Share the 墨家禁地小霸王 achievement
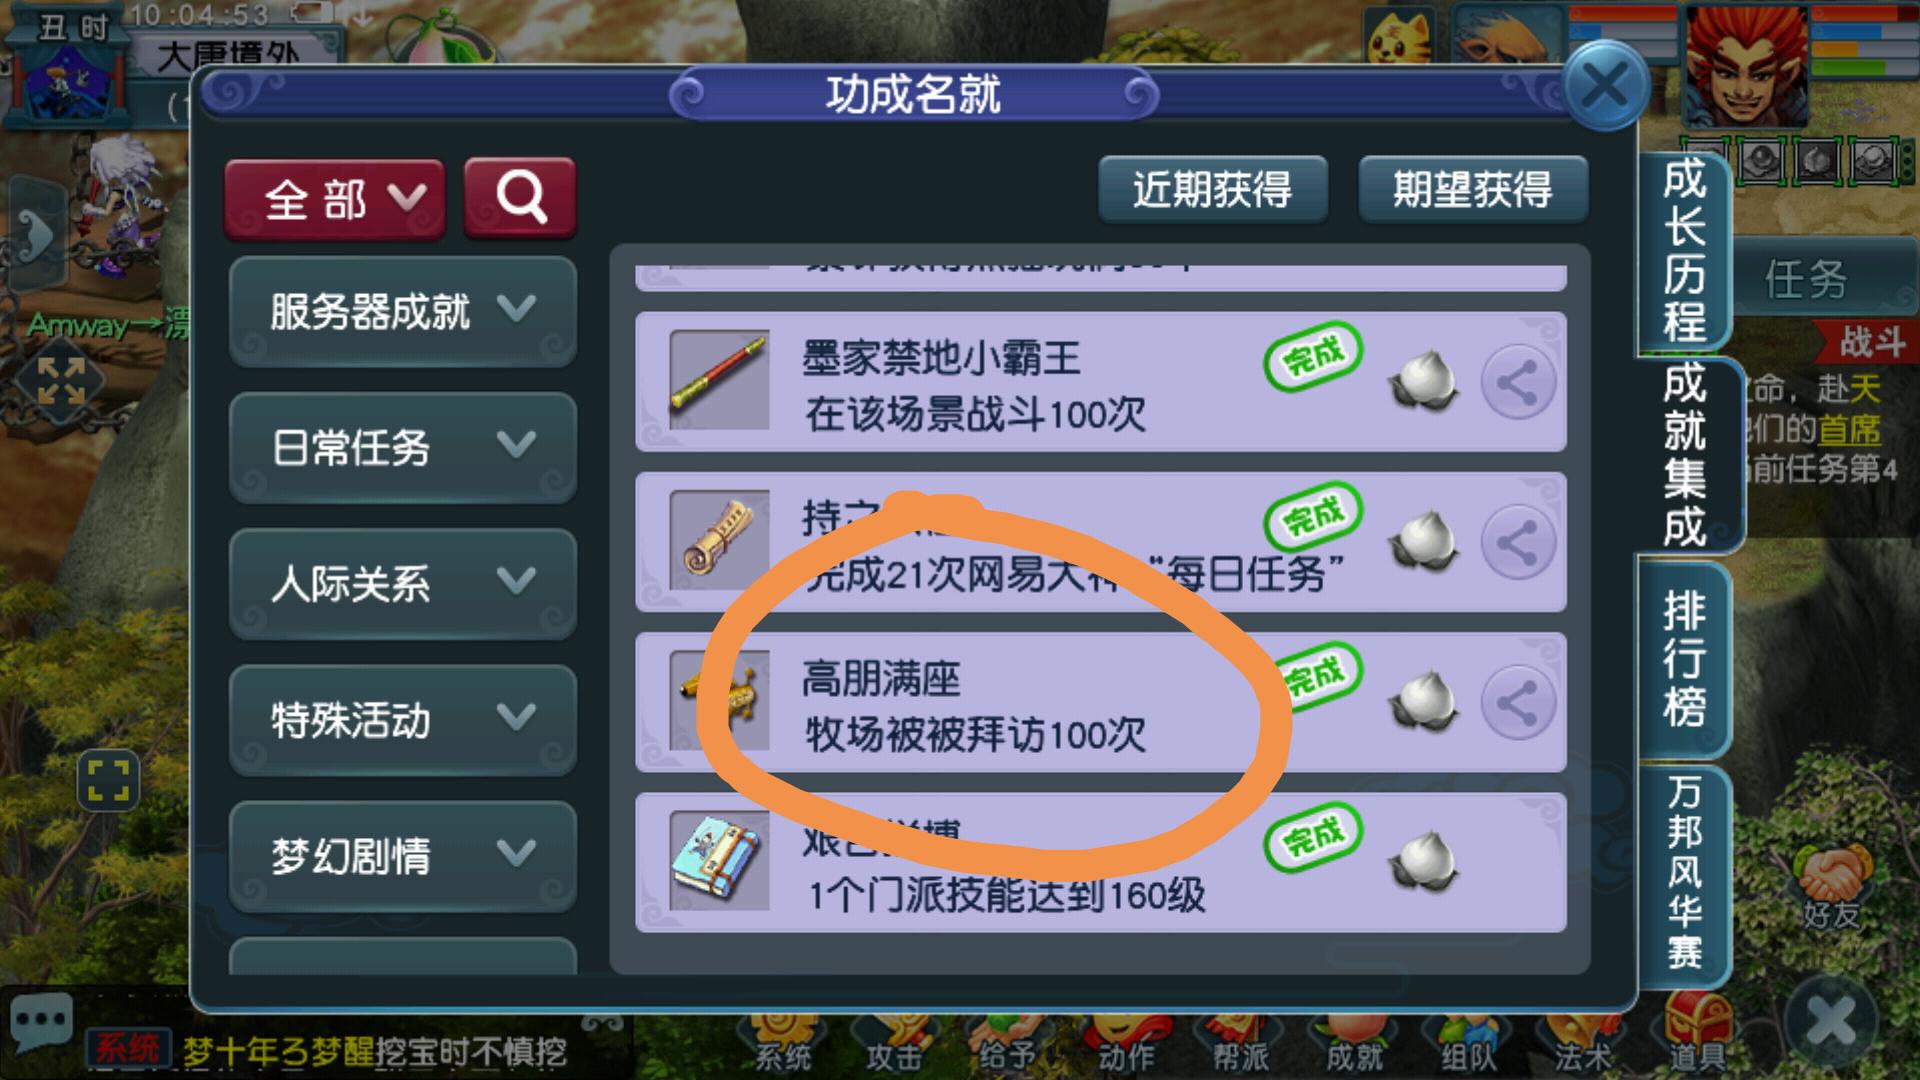1920x1080 pixels. point(1518,382)
